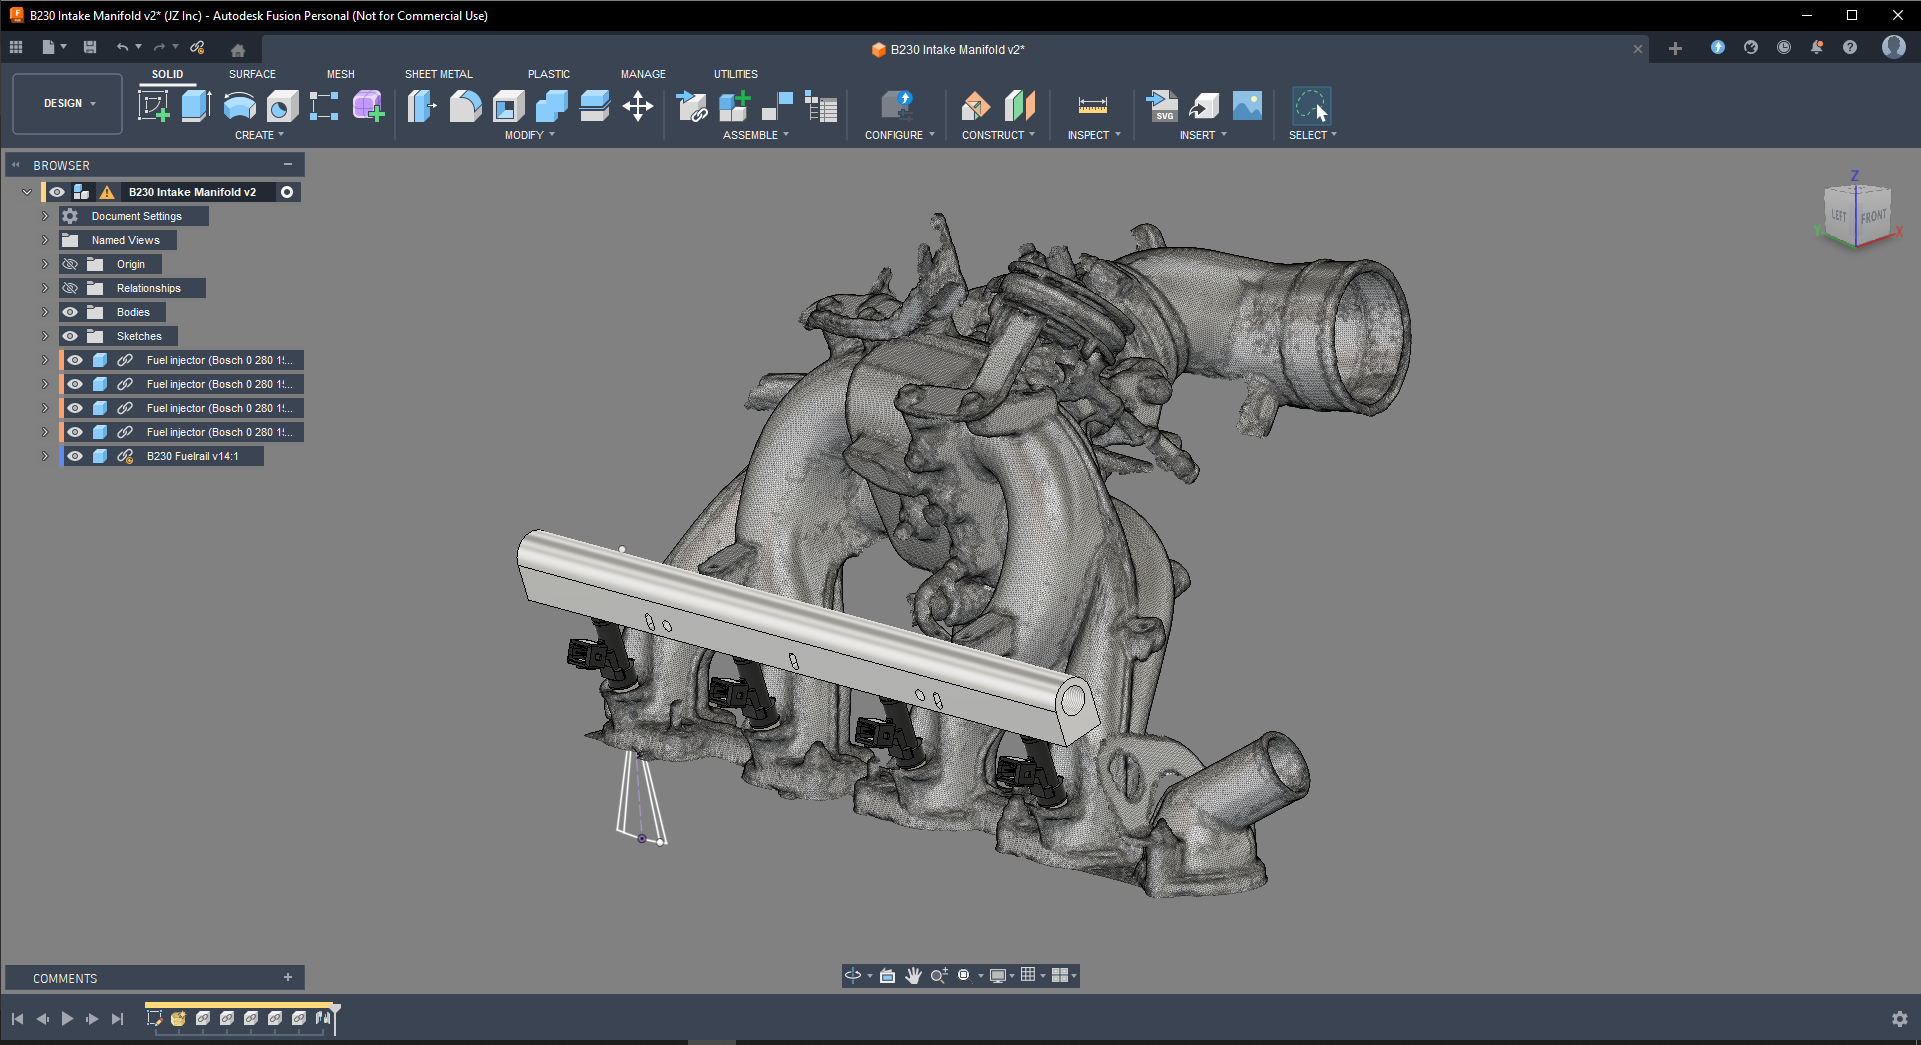Jump to timeline beginning
The image size is (1921, 1045).
pos(17,1018)
